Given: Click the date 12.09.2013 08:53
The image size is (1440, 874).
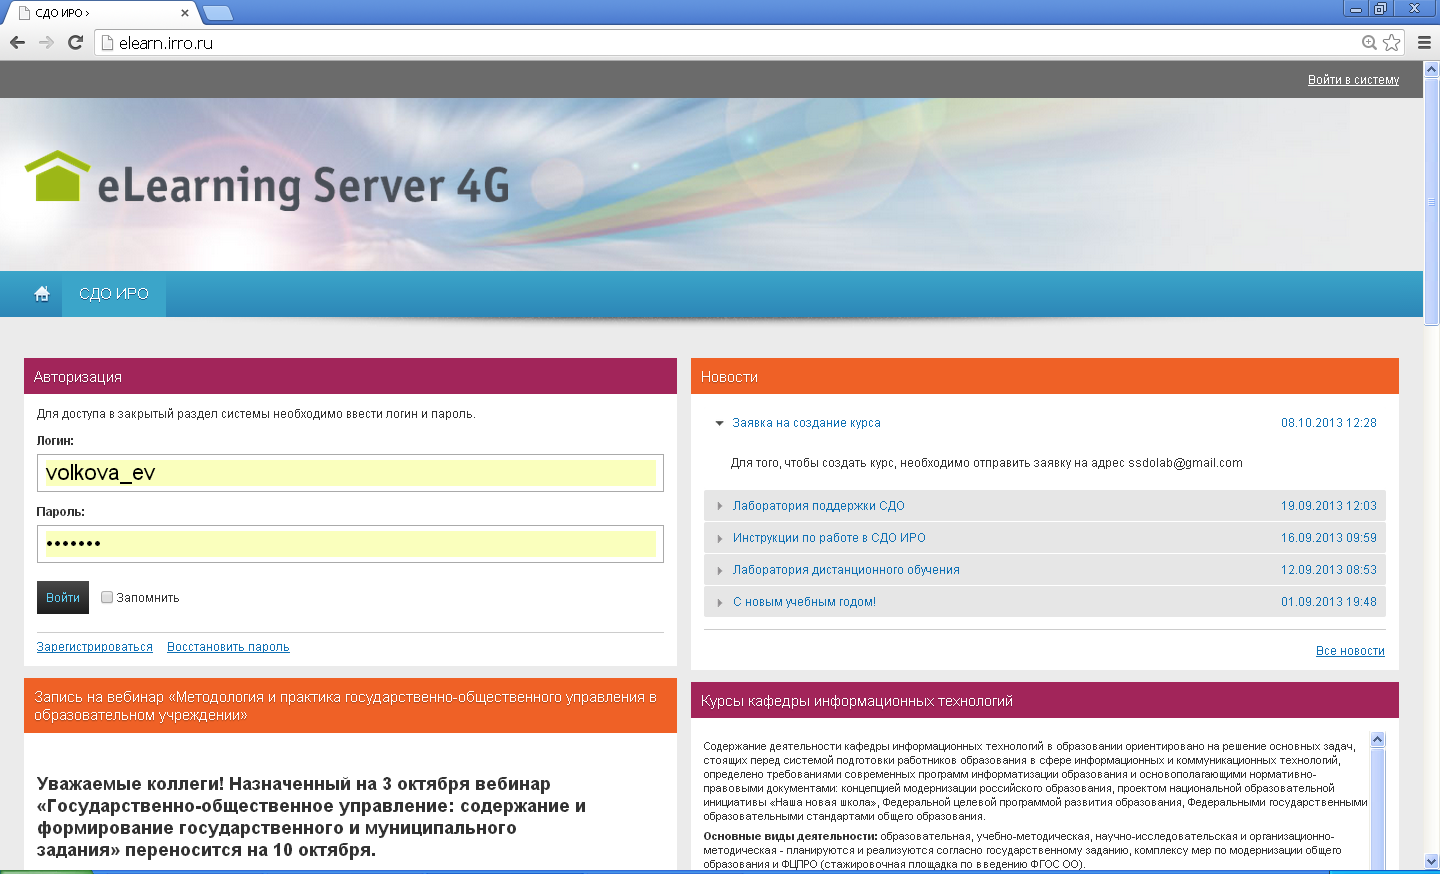Looking at the screenshot, I should tap(1328, 570).
